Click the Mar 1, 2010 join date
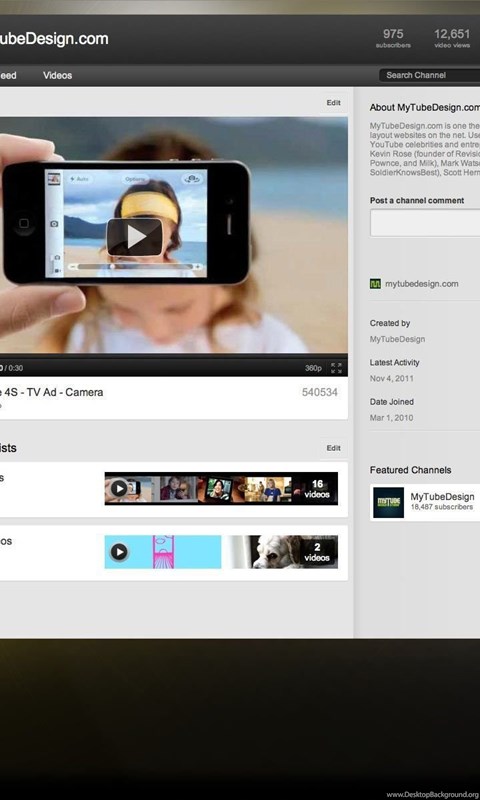Image resolution: width=480 pixels, height=800 pixels. point(392,418)
